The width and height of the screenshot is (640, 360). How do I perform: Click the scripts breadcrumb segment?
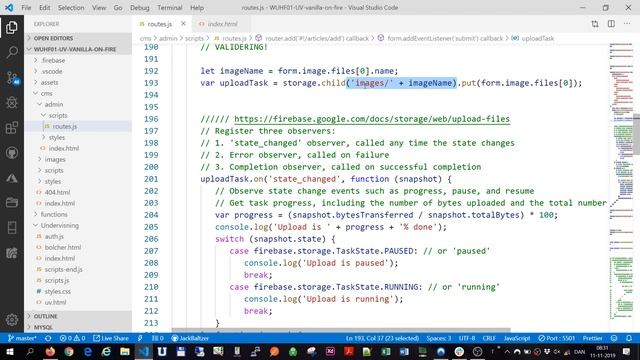coord(194,38)
